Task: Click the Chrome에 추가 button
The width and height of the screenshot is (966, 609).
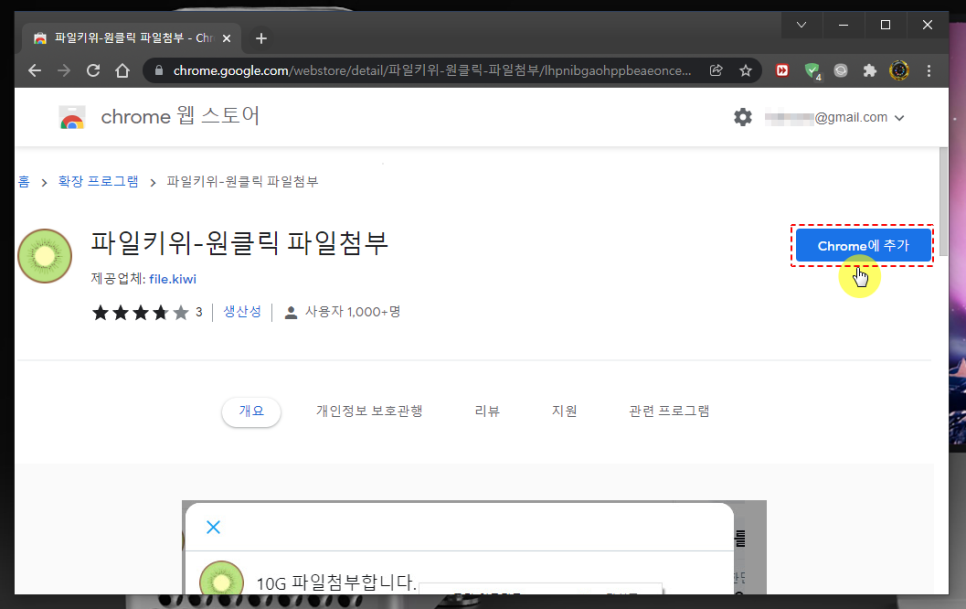Action: tap(862, 246)
